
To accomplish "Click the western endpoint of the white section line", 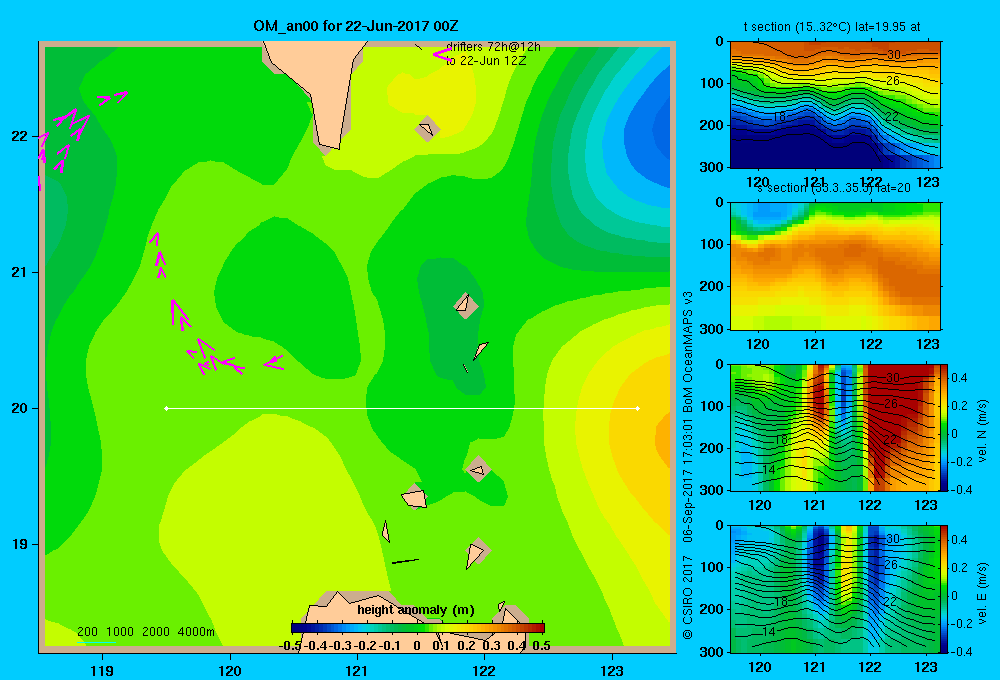I will coord(166,408).
